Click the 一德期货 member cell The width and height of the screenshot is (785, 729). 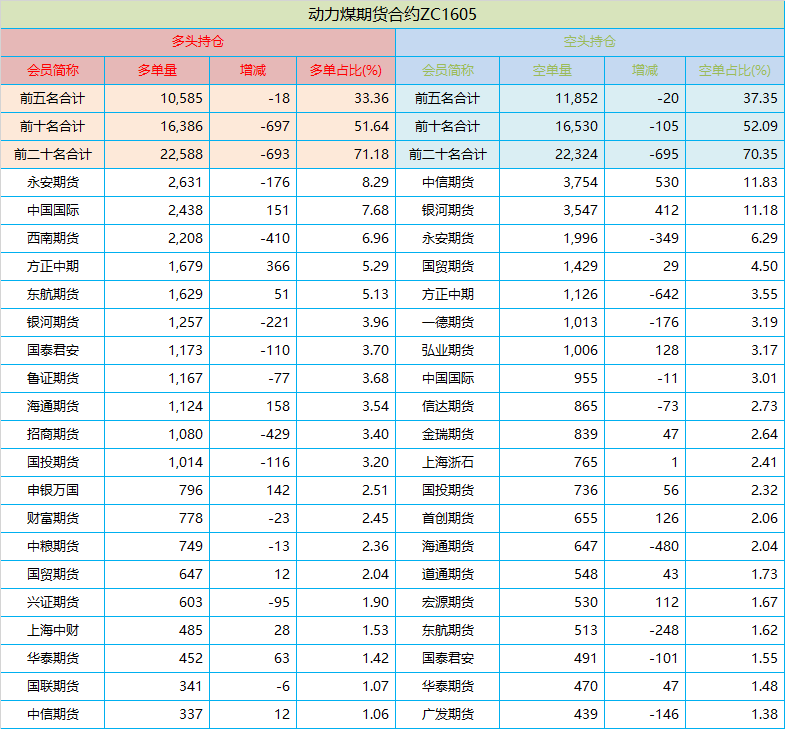tap(448, 322)
